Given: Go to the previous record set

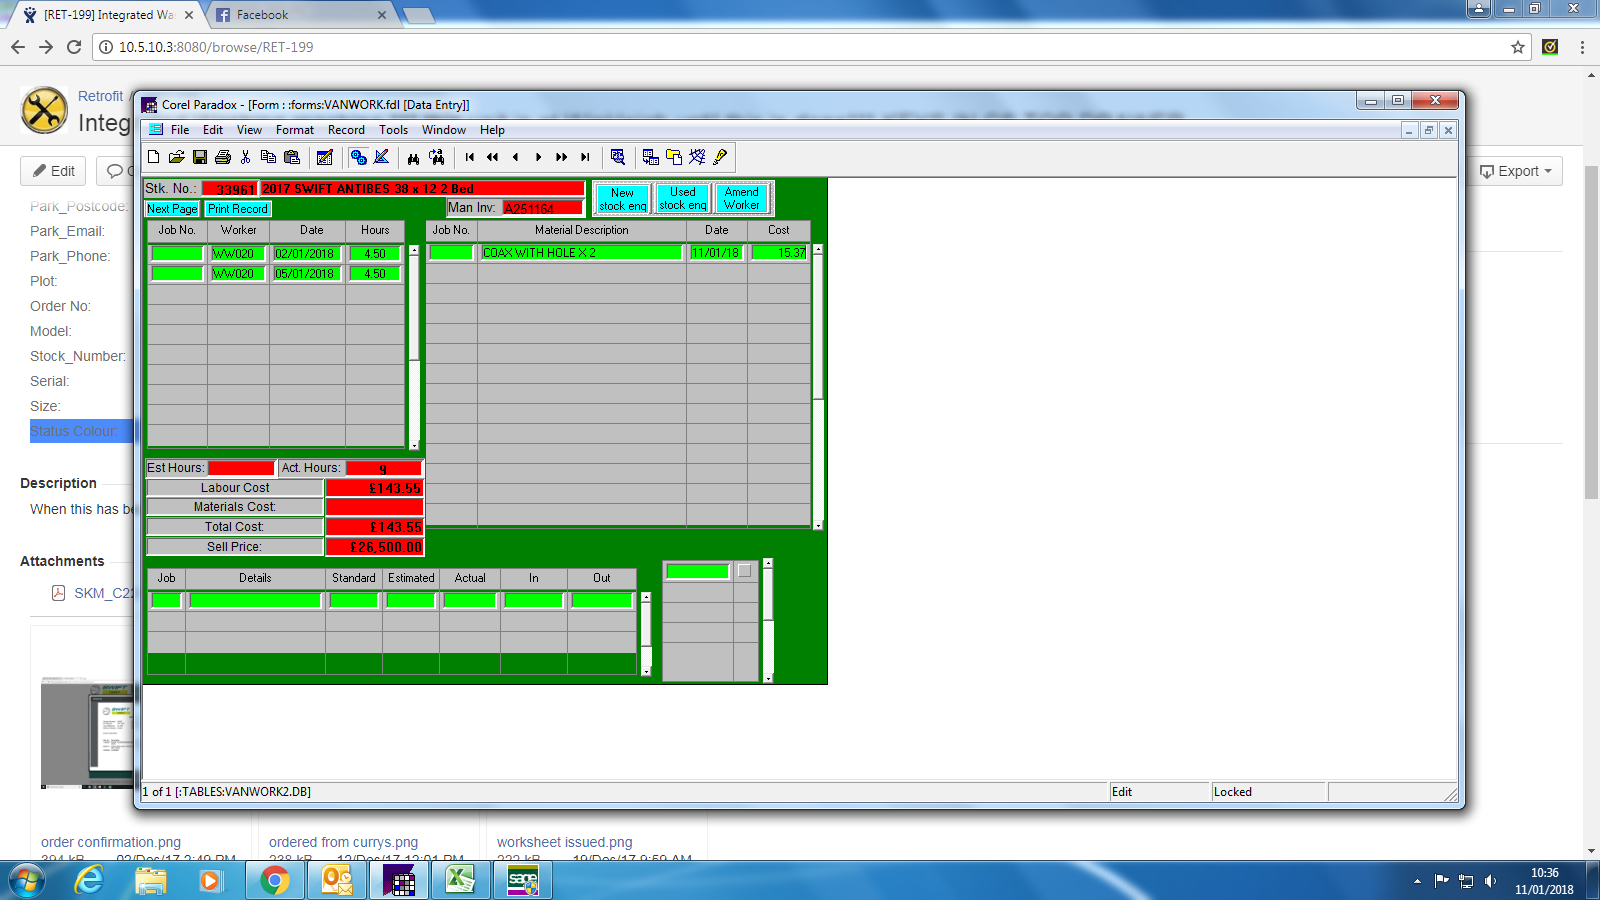Looking at the screenshot, I should [493, 157].
